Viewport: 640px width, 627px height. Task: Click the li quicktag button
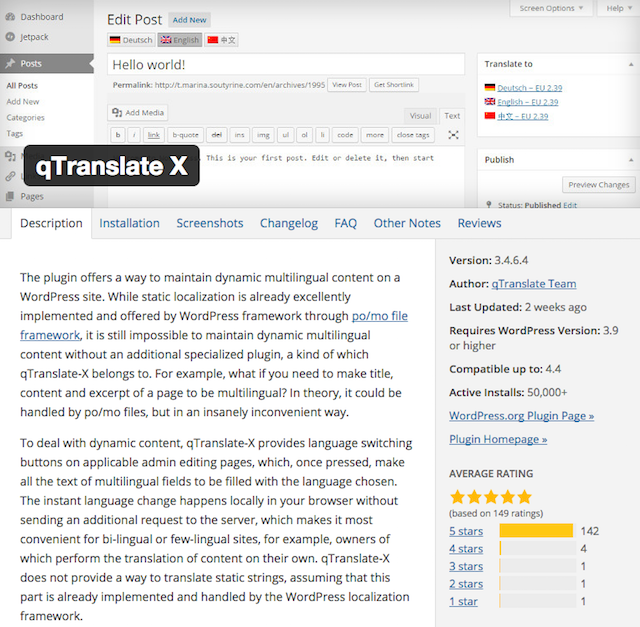click(322, 135)
